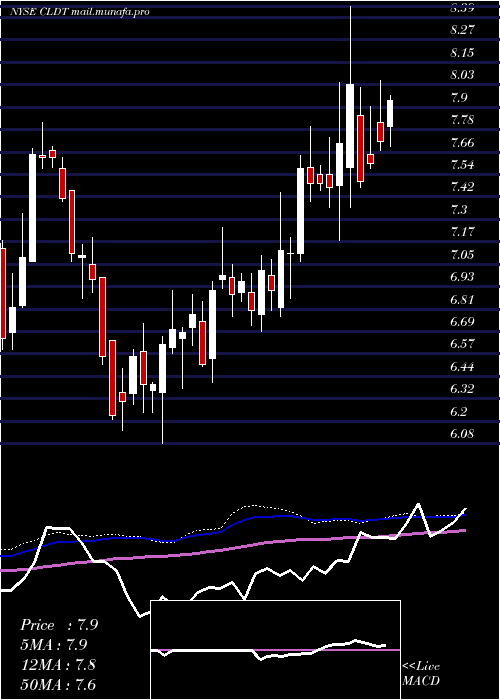
Task: Click the 5MA : 7.9 readout
Action: tap(54, 645)
